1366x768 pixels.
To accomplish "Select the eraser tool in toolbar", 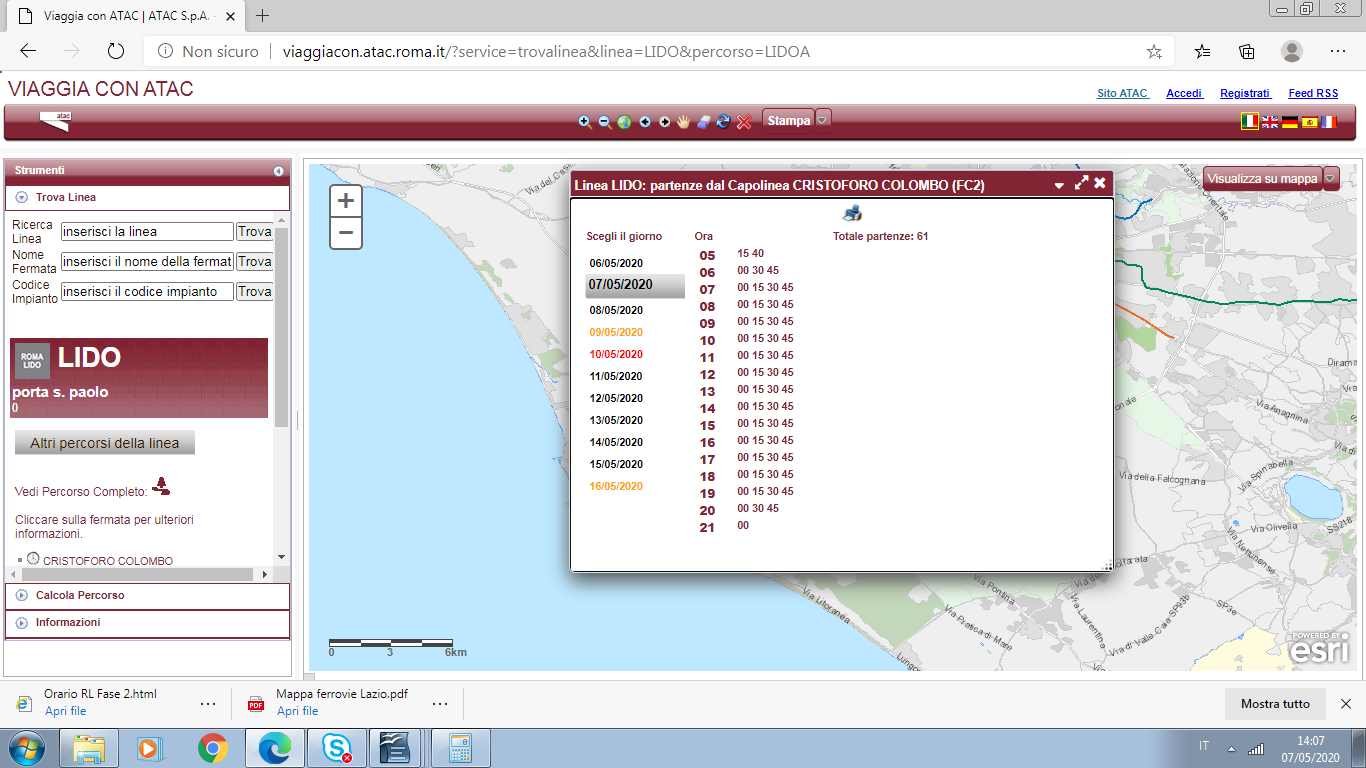I will [x=704, y=122].
